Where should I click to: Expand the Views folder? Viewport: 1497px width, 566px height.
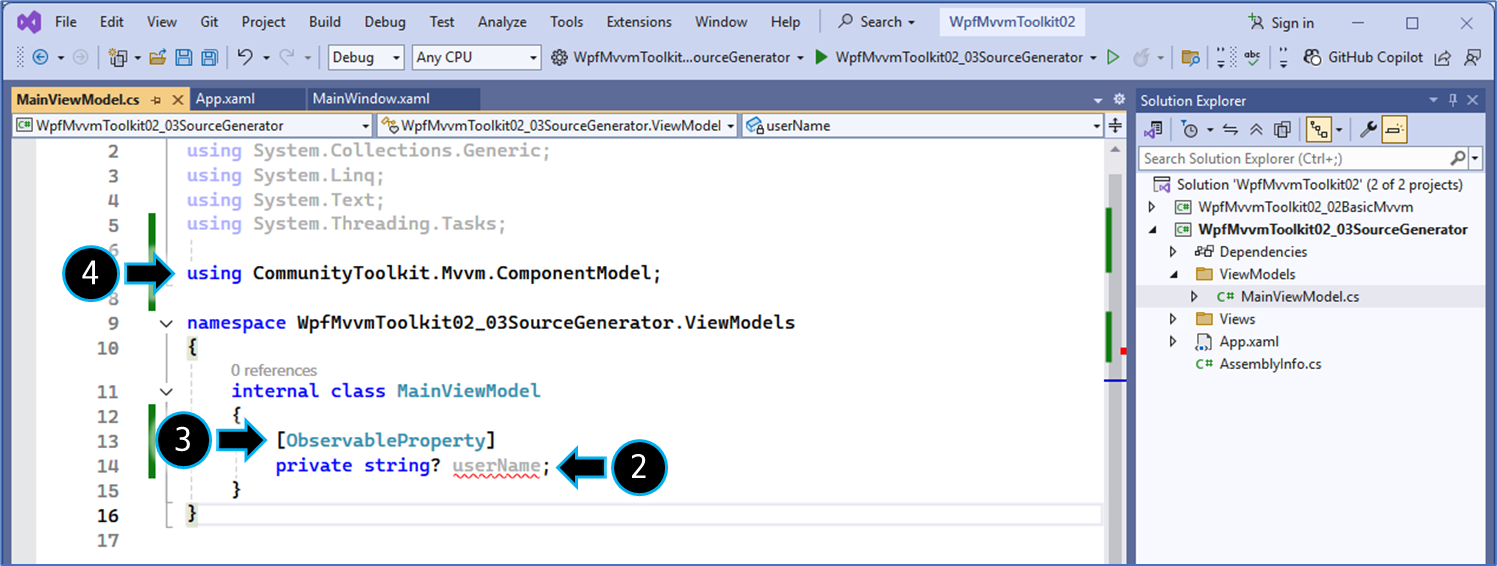pyautogui.click(x=1174, y=319)
